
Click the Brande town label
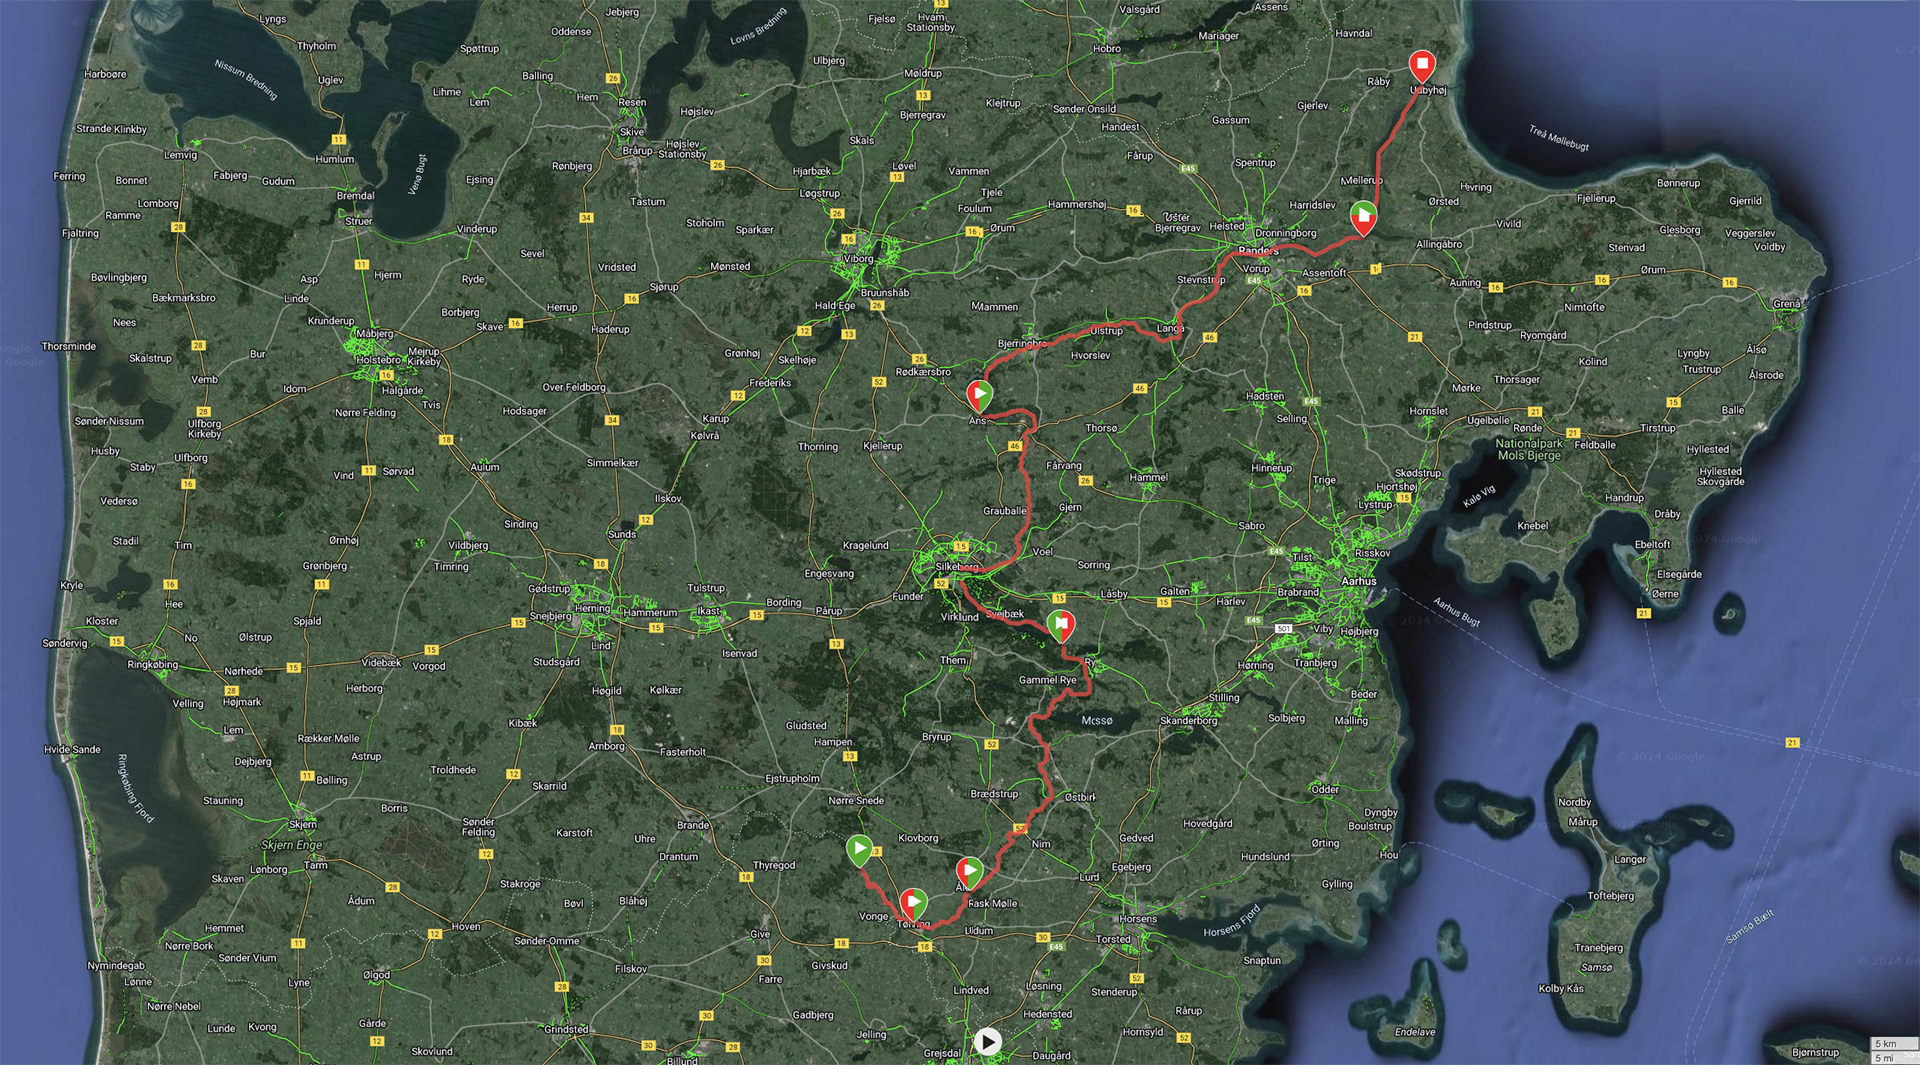[x=693, y=825]
